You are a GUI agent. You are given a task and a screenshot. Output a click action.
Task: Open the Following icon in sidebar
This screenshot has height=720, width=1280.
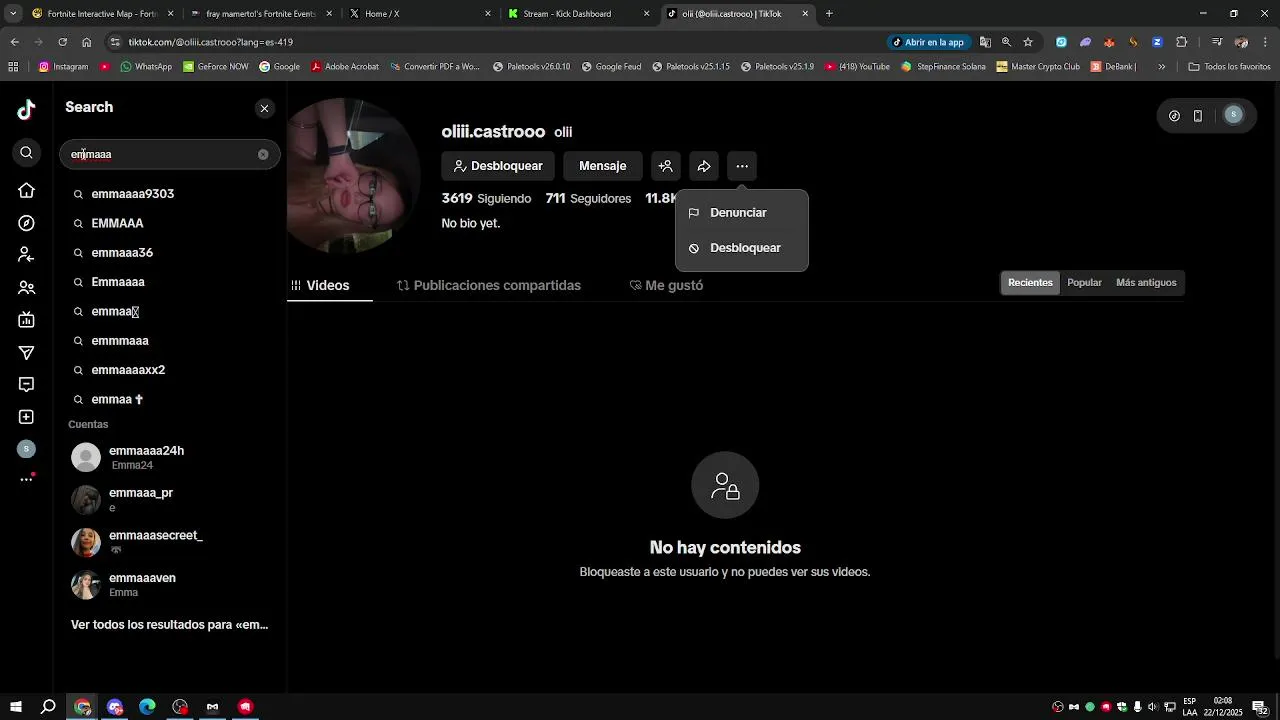coord(26,255)
